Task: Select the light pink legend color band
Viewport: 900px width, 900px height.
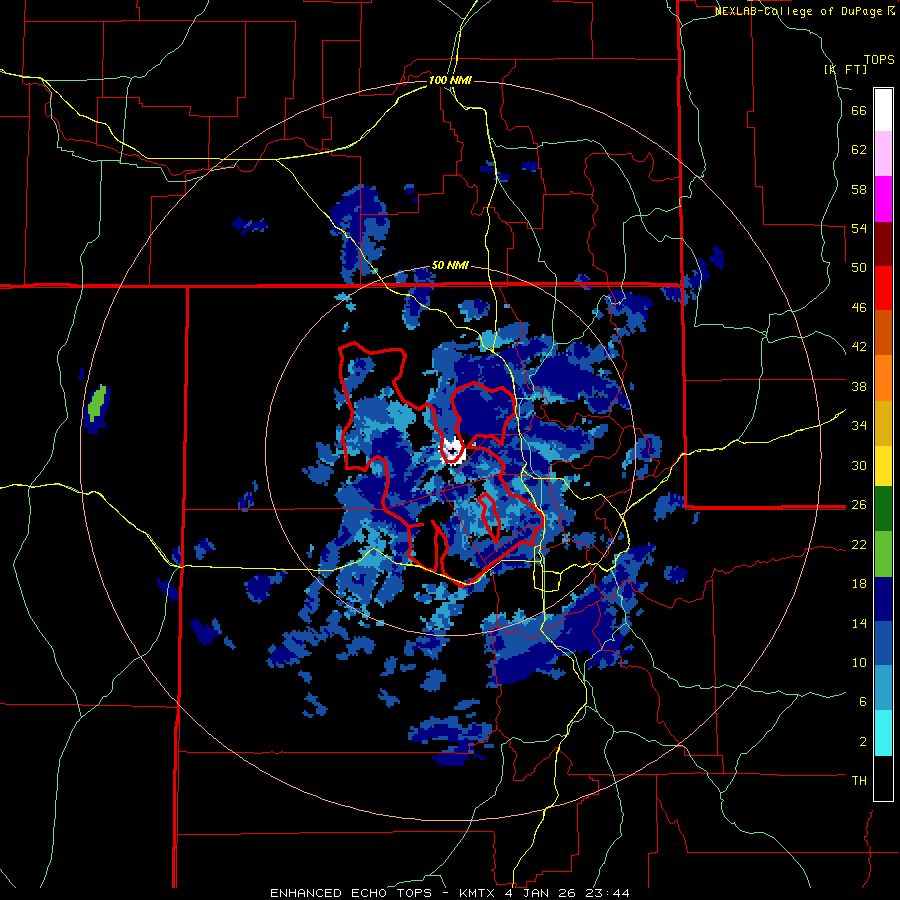Action: click(x=883, y=154)
